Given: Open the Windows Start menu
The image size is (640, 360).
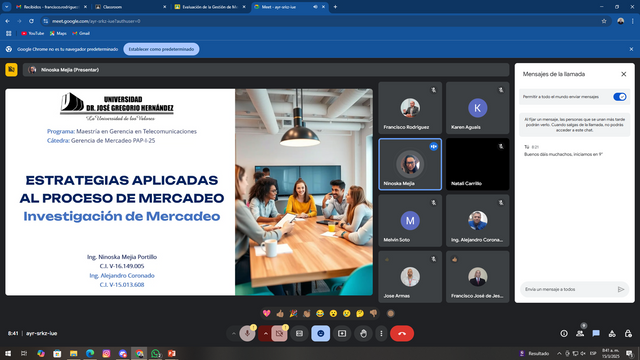Looking at the screenshot, I should tap(8, 353).
